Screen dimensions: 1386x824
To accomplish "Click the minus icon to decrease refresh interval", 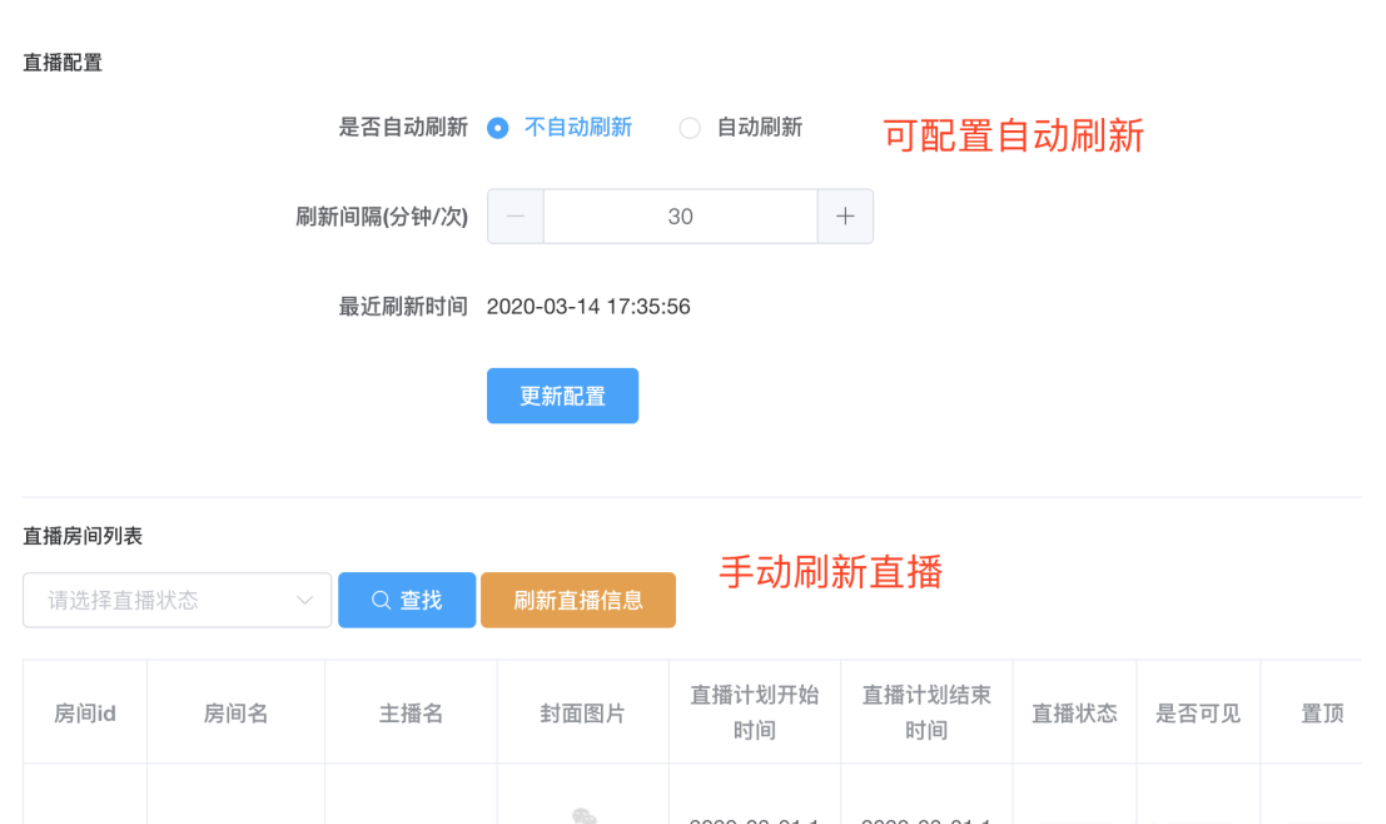I will [515, 216].
